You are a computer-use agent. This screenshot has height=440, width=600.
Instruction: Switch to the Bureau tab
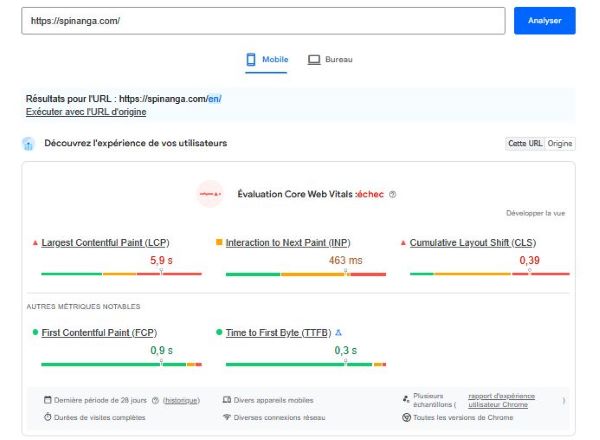click(330, 60)
